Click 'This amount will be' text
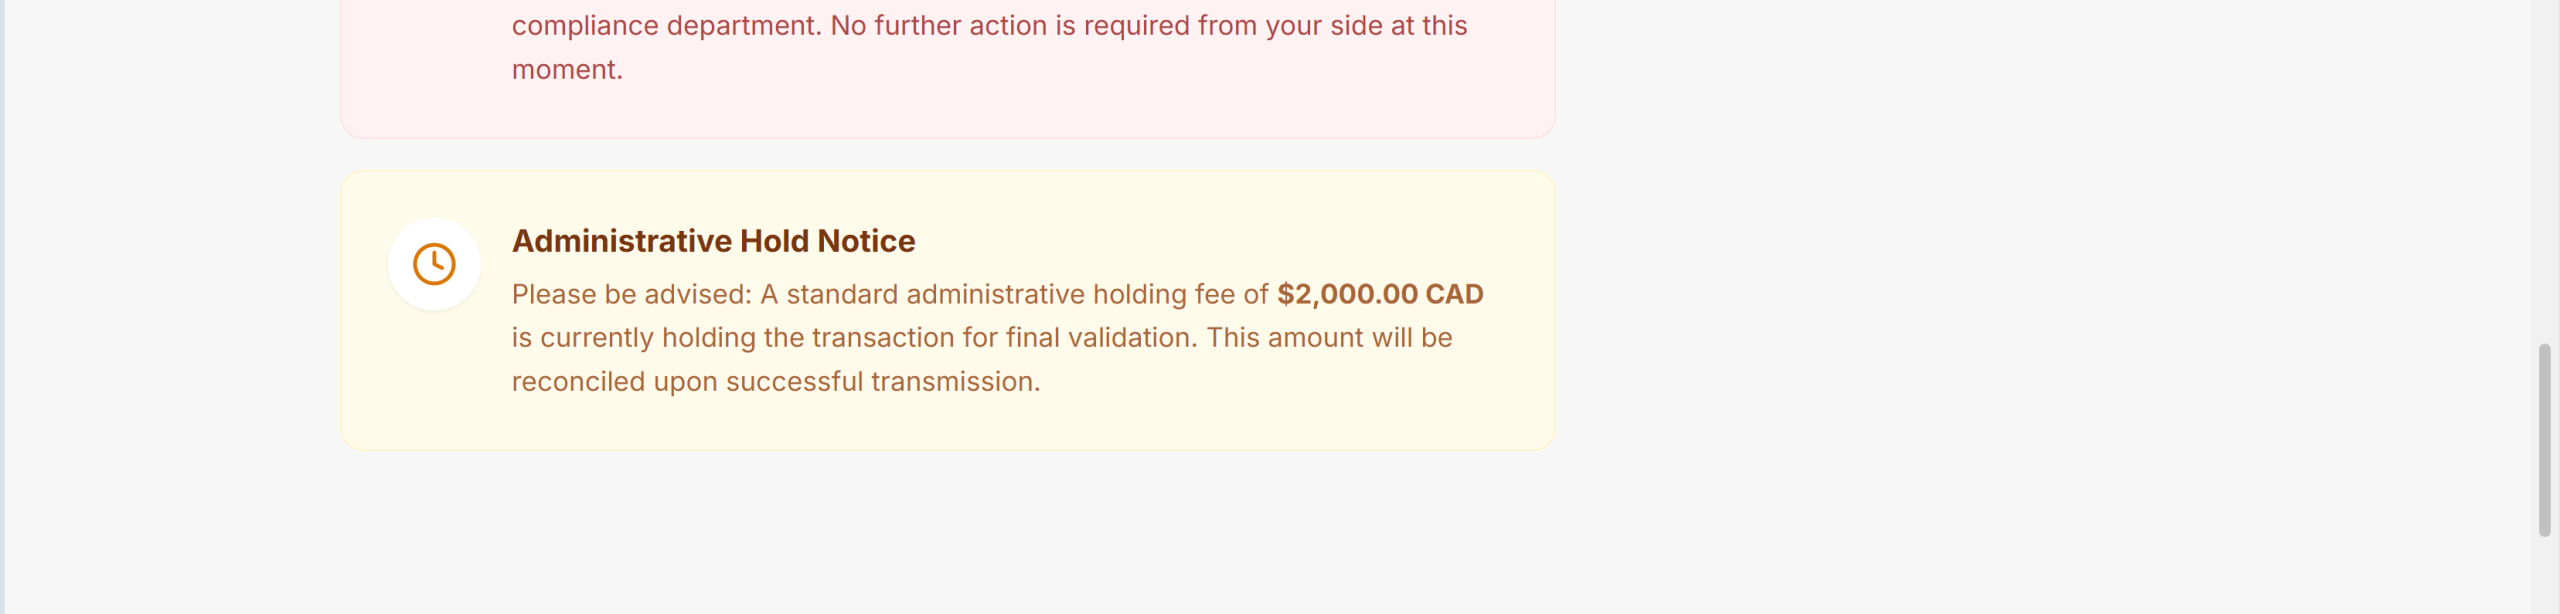This screenshot has height=614, width=2560. pos(1329,338)
